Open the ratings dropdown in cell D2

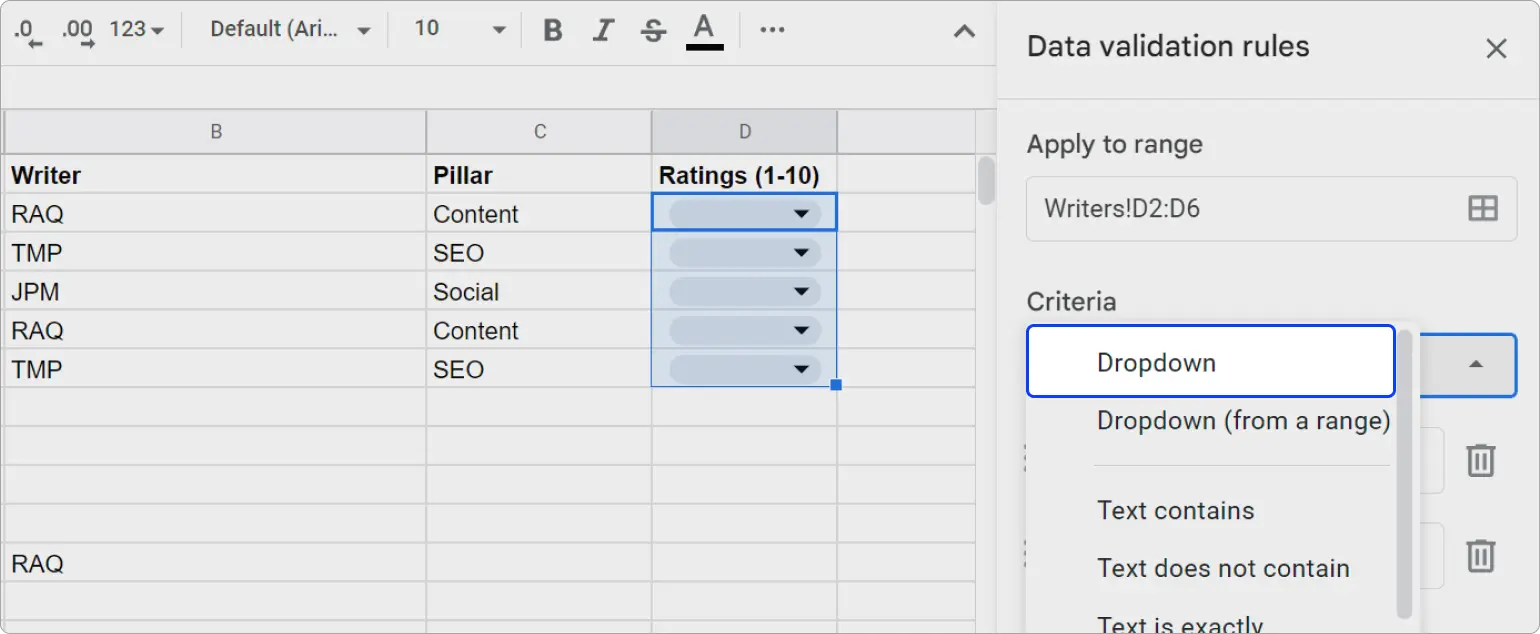tap(800, 212)
